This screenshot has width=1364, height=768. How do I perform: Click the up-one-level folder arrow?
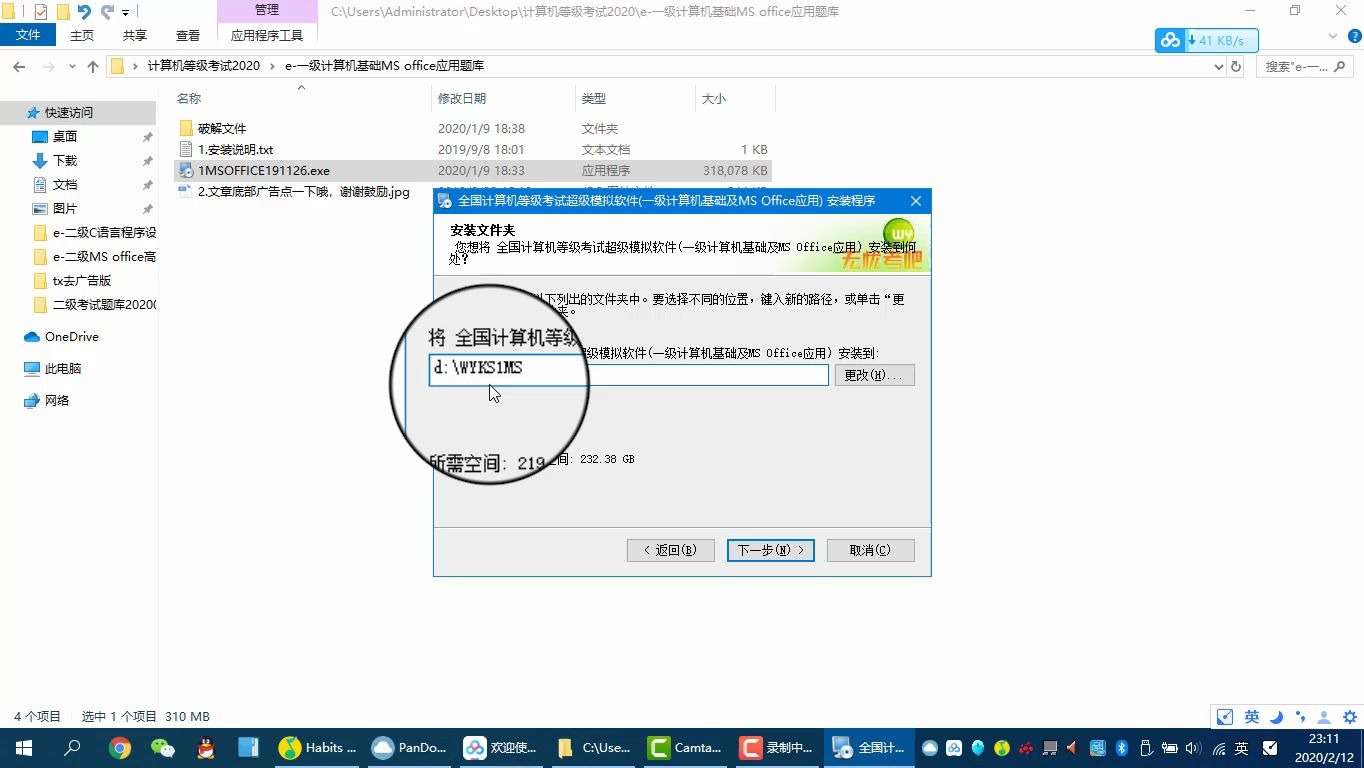[92, 66]
